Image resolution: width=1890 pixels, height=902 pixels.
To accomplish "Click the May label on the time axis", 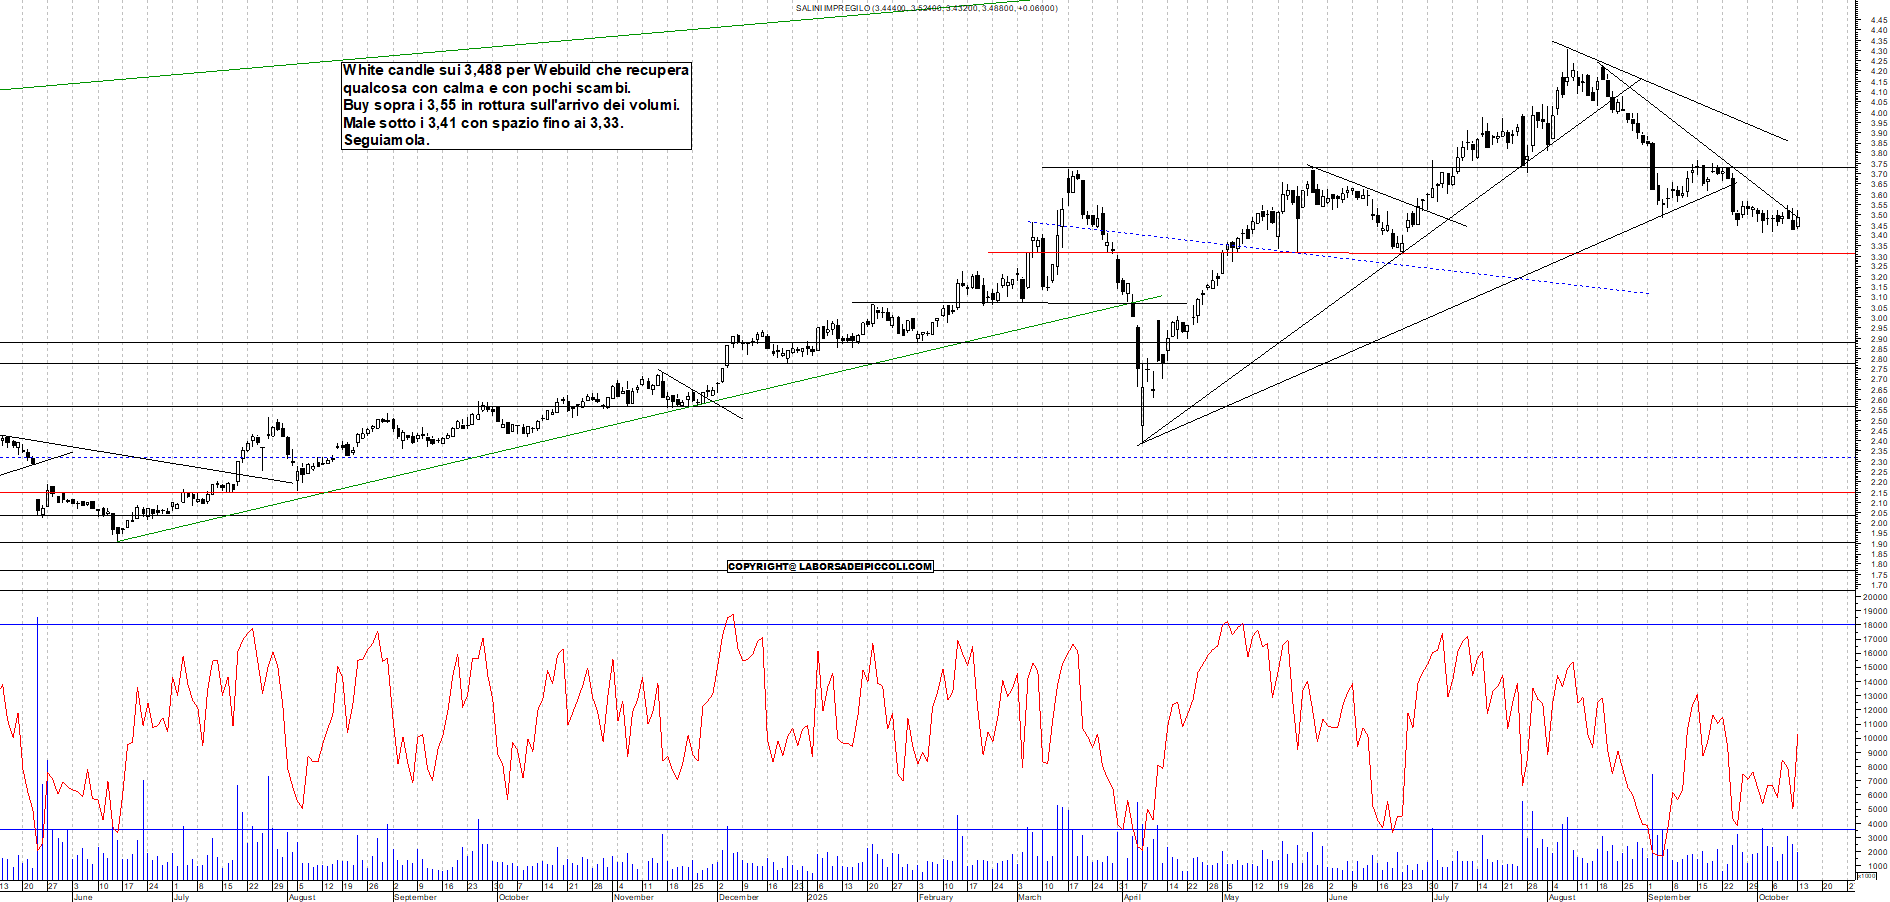I will click(1231, 897).
